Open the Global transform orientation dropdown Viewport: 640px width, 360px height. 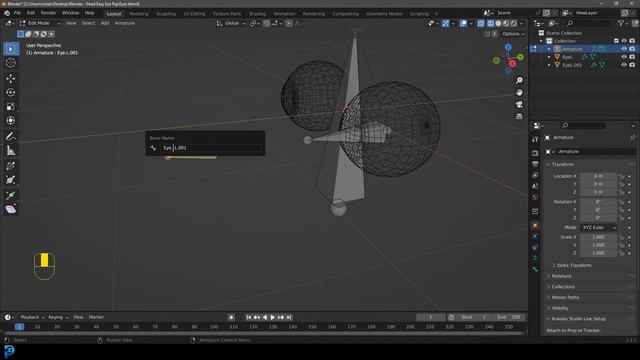tap(231, 24)
